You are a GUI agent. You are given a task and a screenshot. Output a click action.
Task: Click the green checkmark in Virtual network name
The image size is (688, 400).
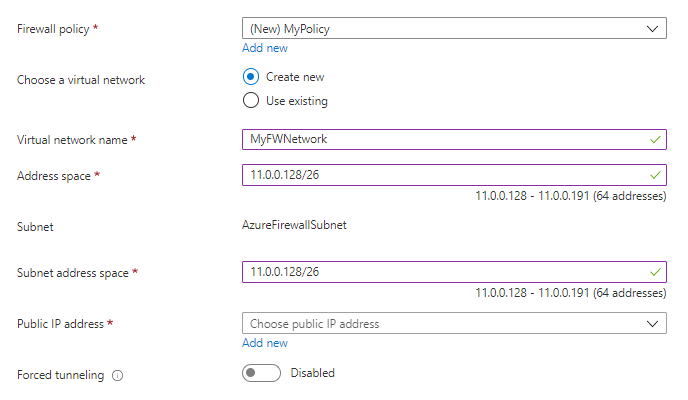pyautogui.click(x=655, y=140)
